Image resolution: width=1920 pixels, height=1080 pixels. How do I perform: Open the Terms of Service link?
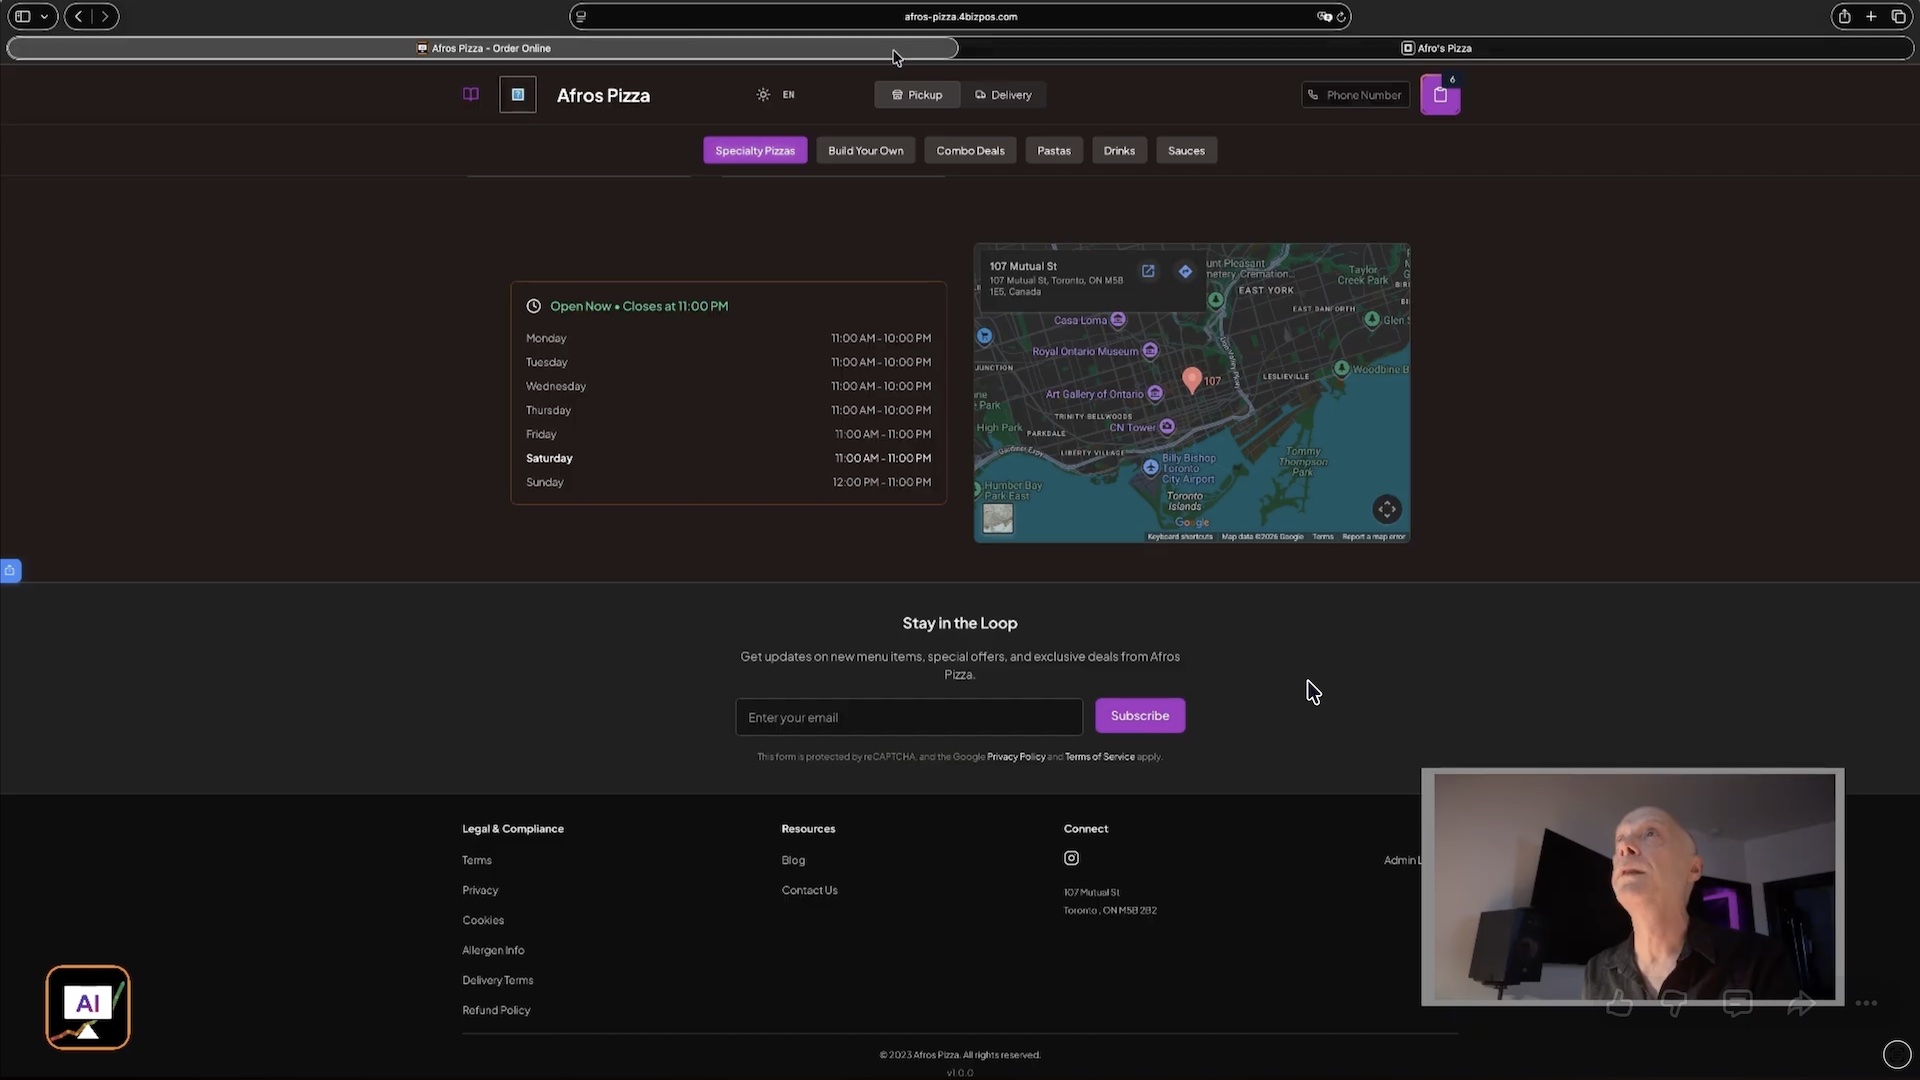pos(1099,757)
